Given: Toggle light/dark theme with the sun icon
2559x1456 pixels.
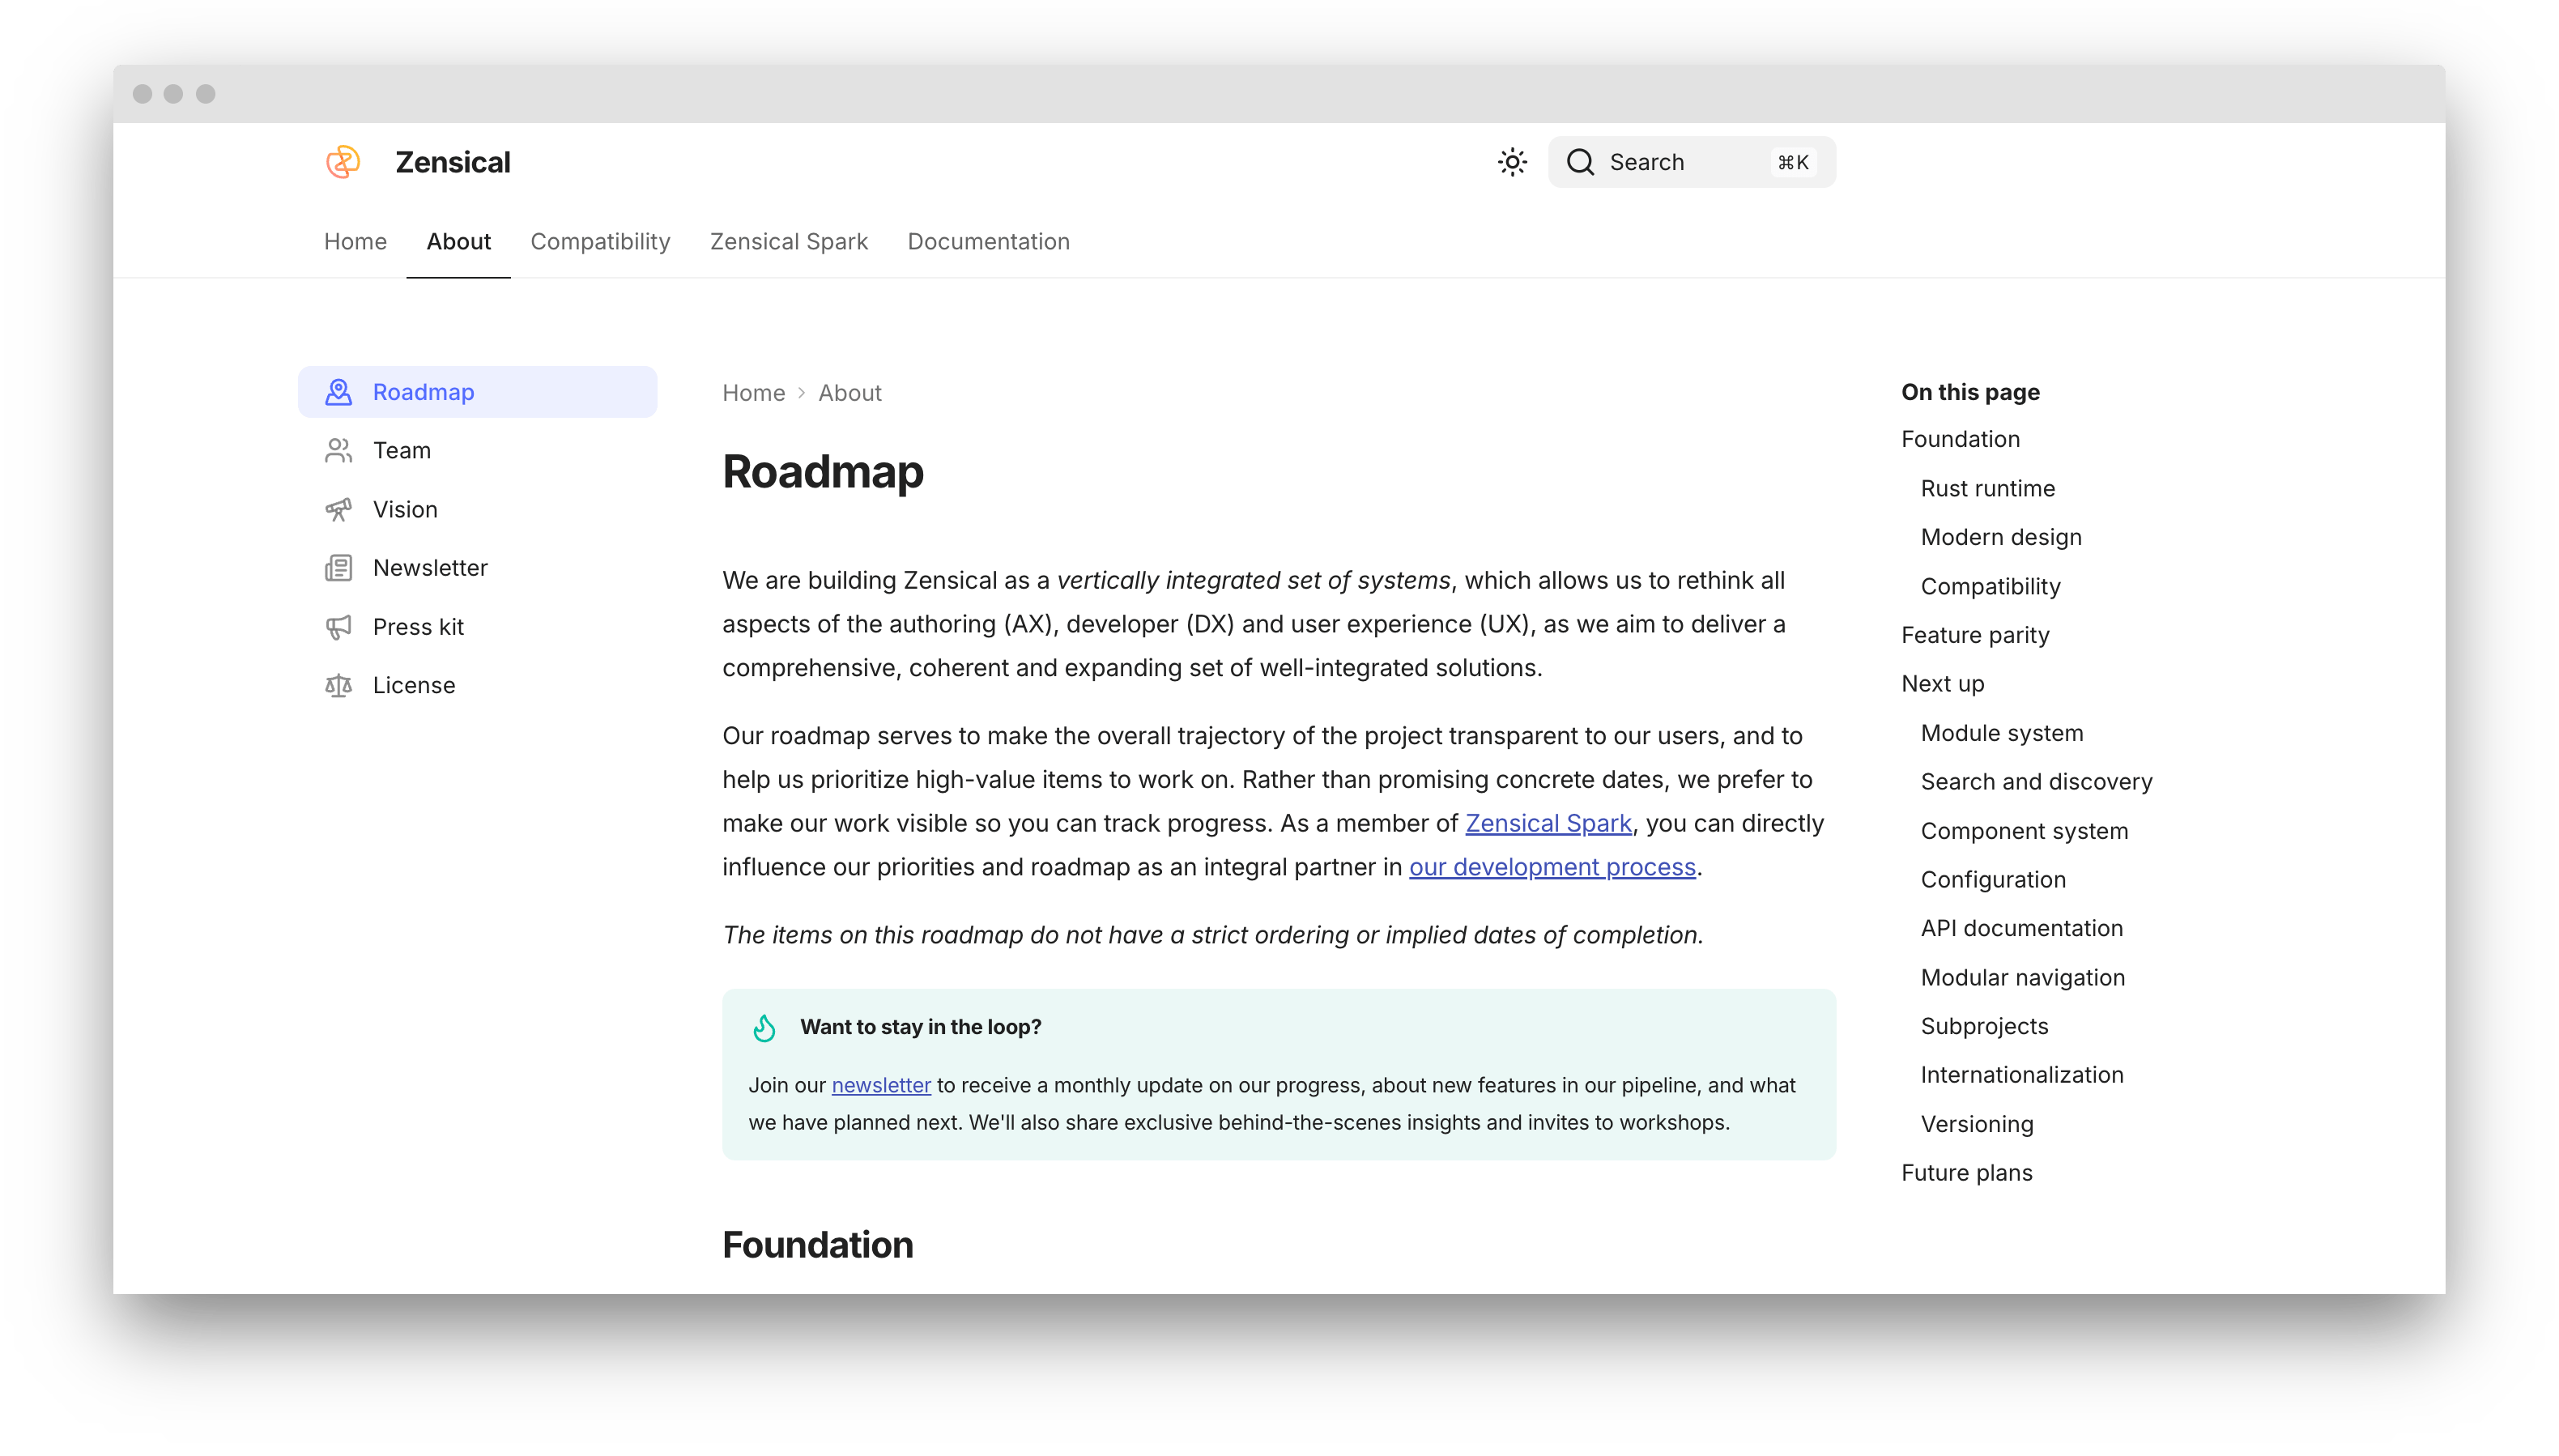Looking at the screenshot, I should 1510,161.
